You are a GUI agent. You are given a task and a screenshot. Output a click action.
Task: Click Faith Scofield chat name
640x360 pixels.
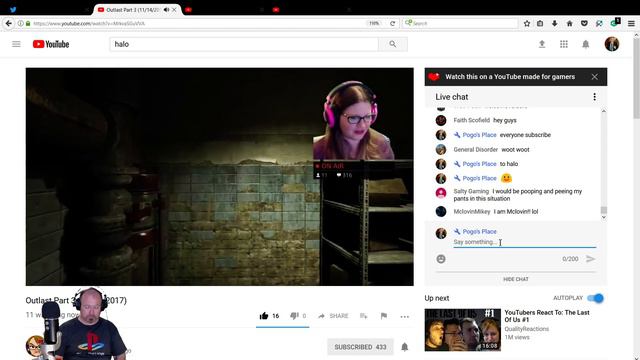[x=471, y=120]
